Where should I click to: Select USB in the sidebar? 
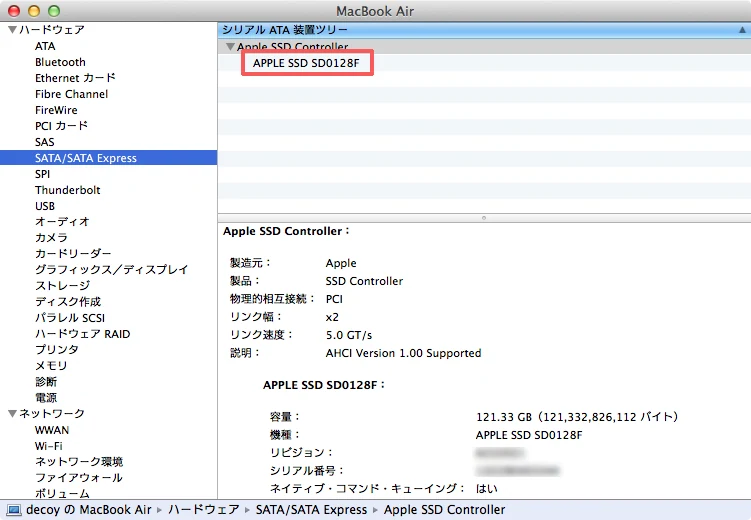[45, 206]
